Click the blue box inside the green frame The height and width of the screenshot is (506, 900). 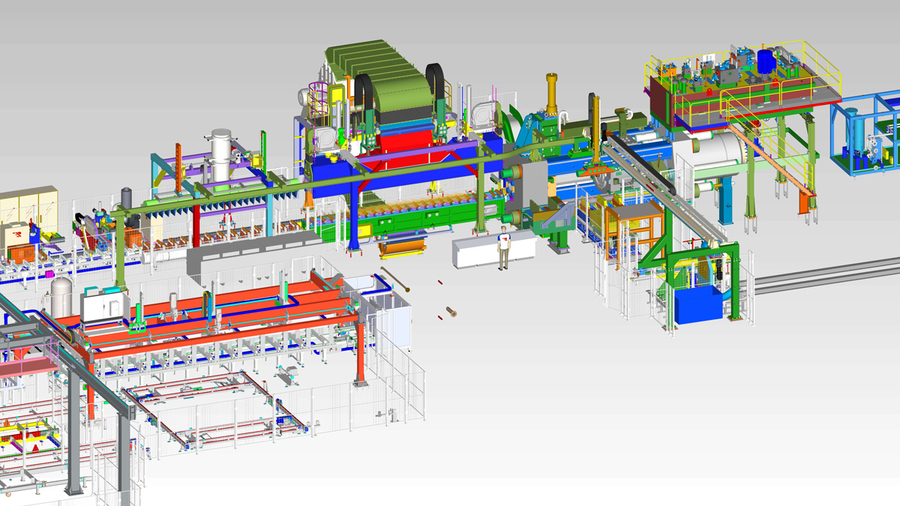pyautogui.click(x=698, y=303)
